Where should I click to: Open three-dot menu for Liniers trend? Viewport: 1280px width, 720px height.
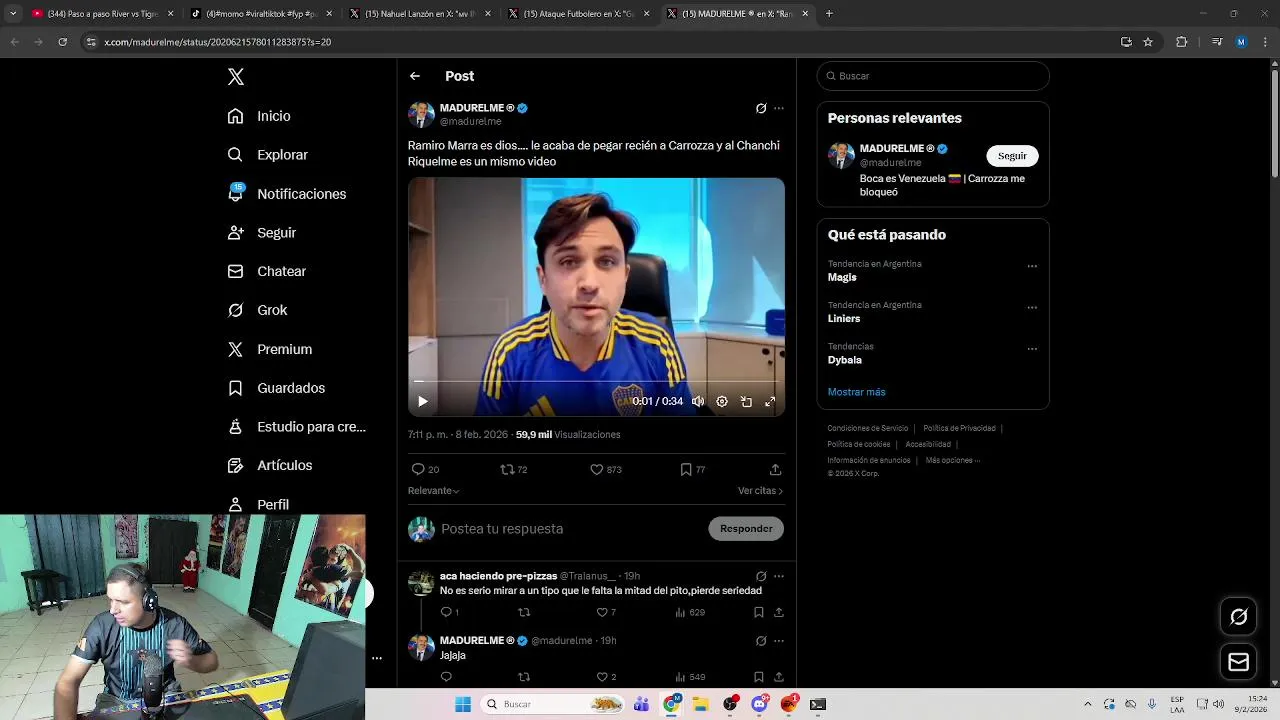1032,307
